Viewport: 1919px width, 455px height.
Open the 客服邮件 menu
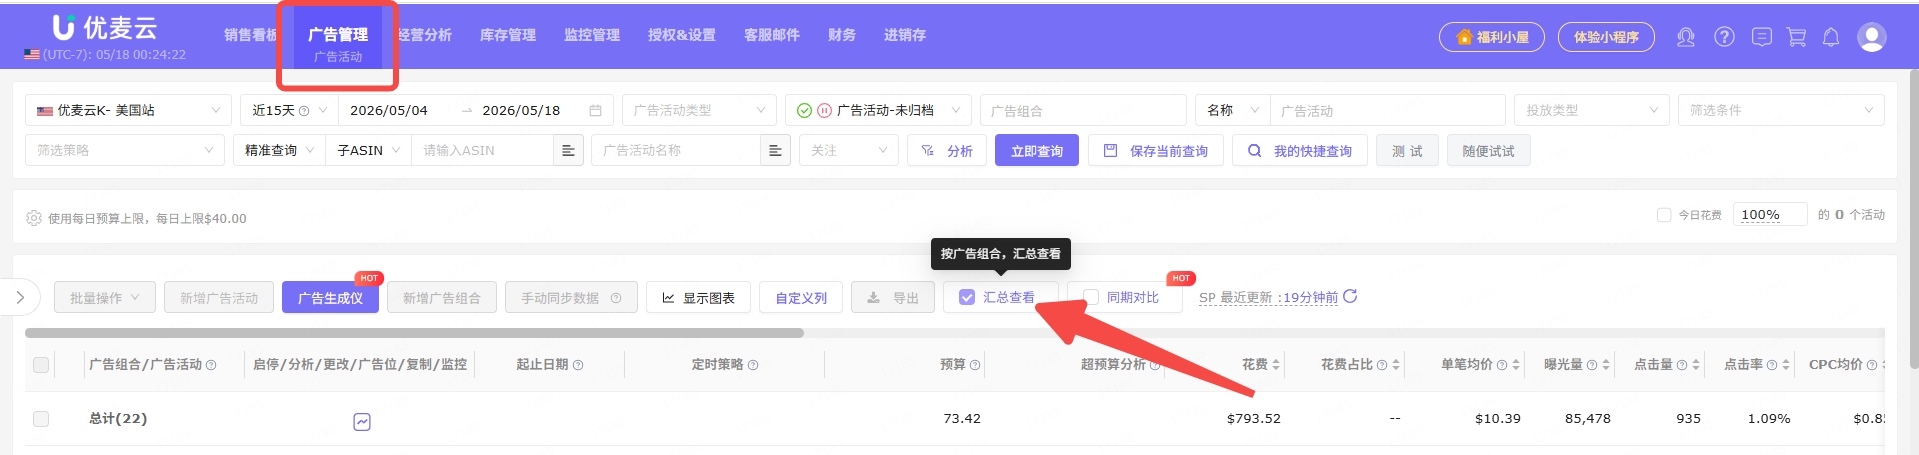tap(772, 35)
